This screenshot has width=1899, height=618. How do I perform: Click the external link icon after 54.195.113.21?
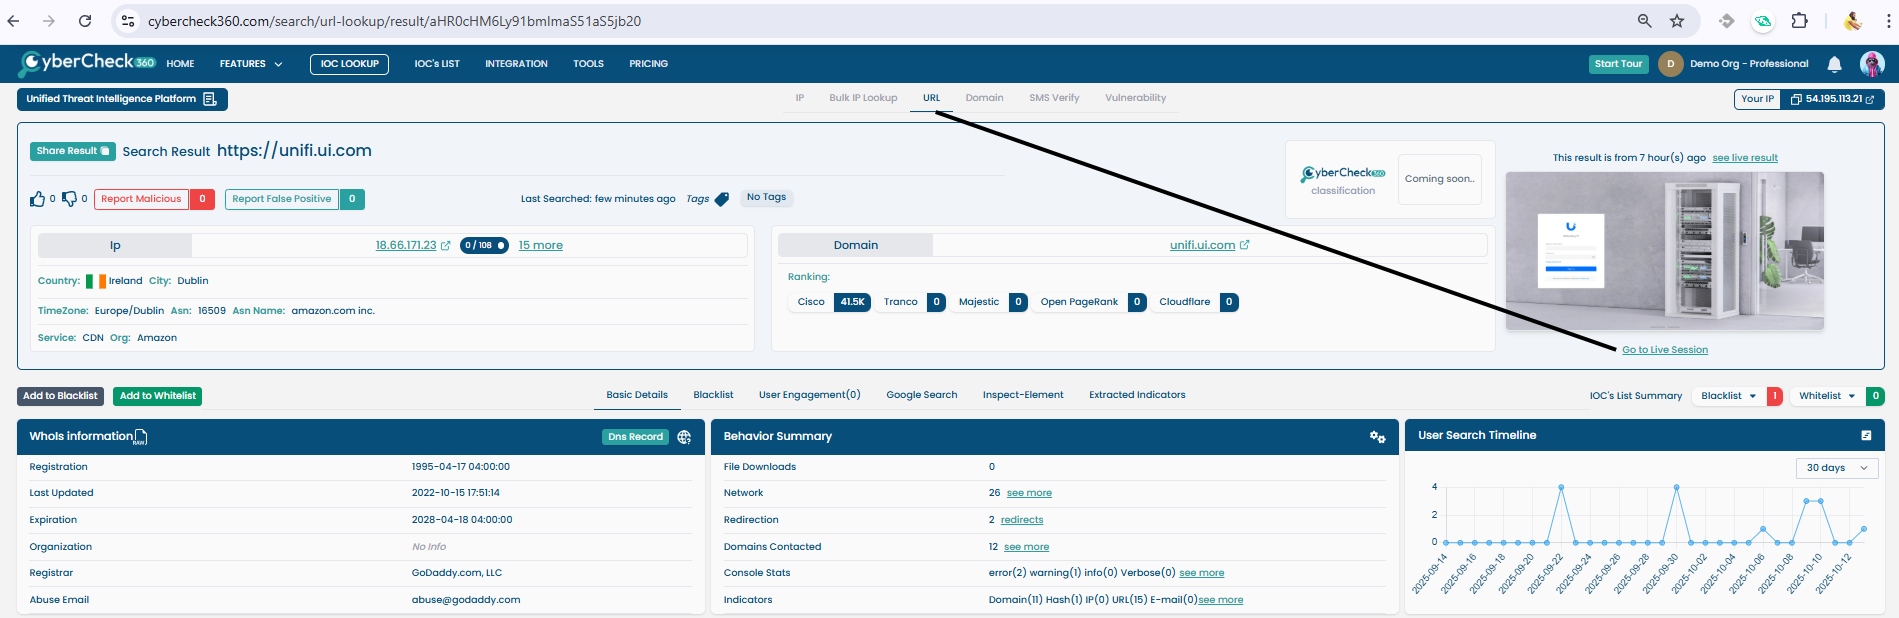tap(1870, 99)
